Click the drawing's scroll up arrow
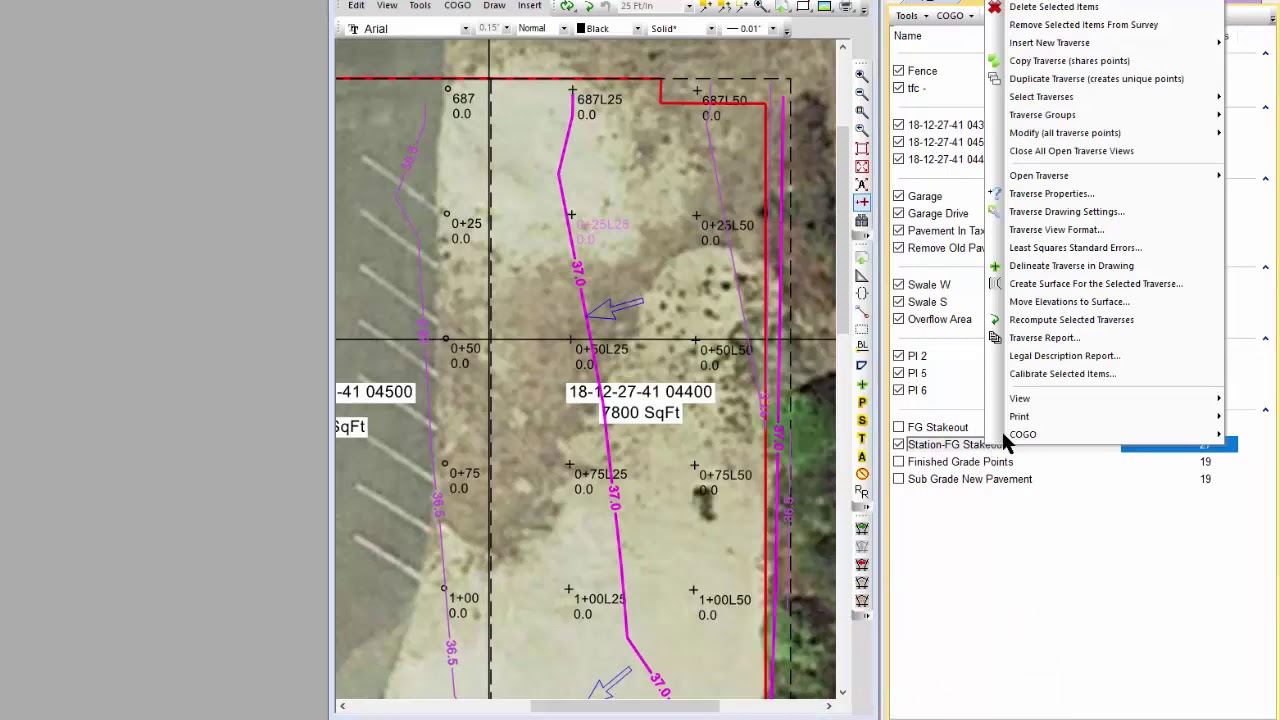This screenshot has height=720, width=1280. pos(842,47)
